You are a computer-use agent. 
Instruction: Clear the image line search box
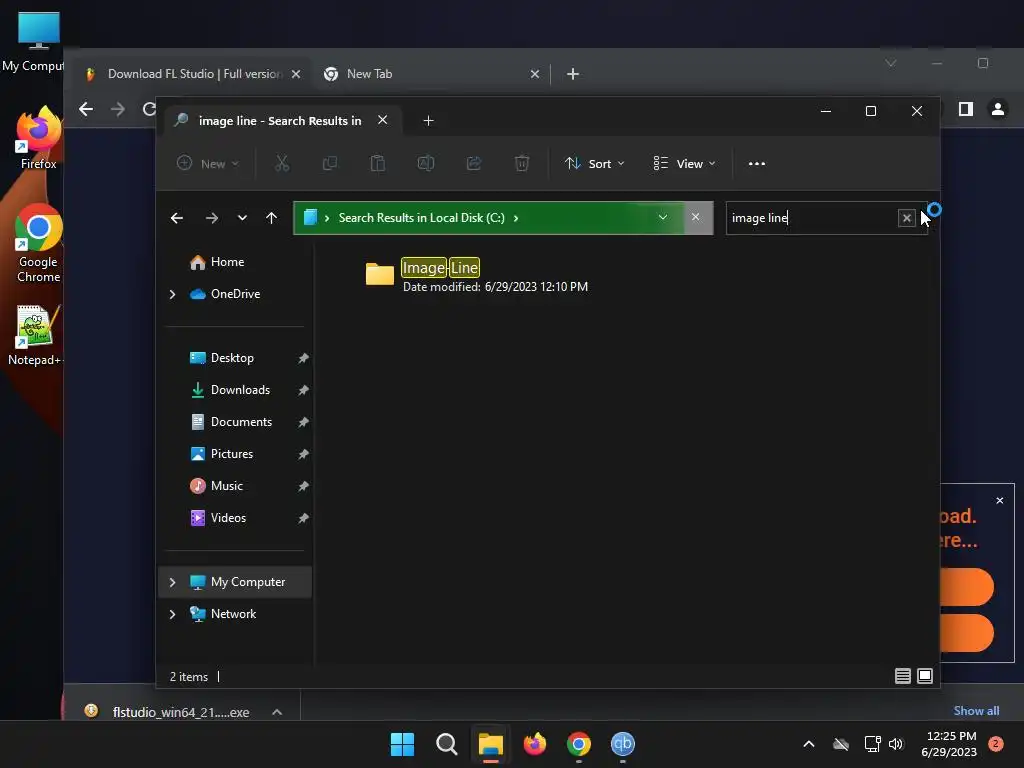906,218
